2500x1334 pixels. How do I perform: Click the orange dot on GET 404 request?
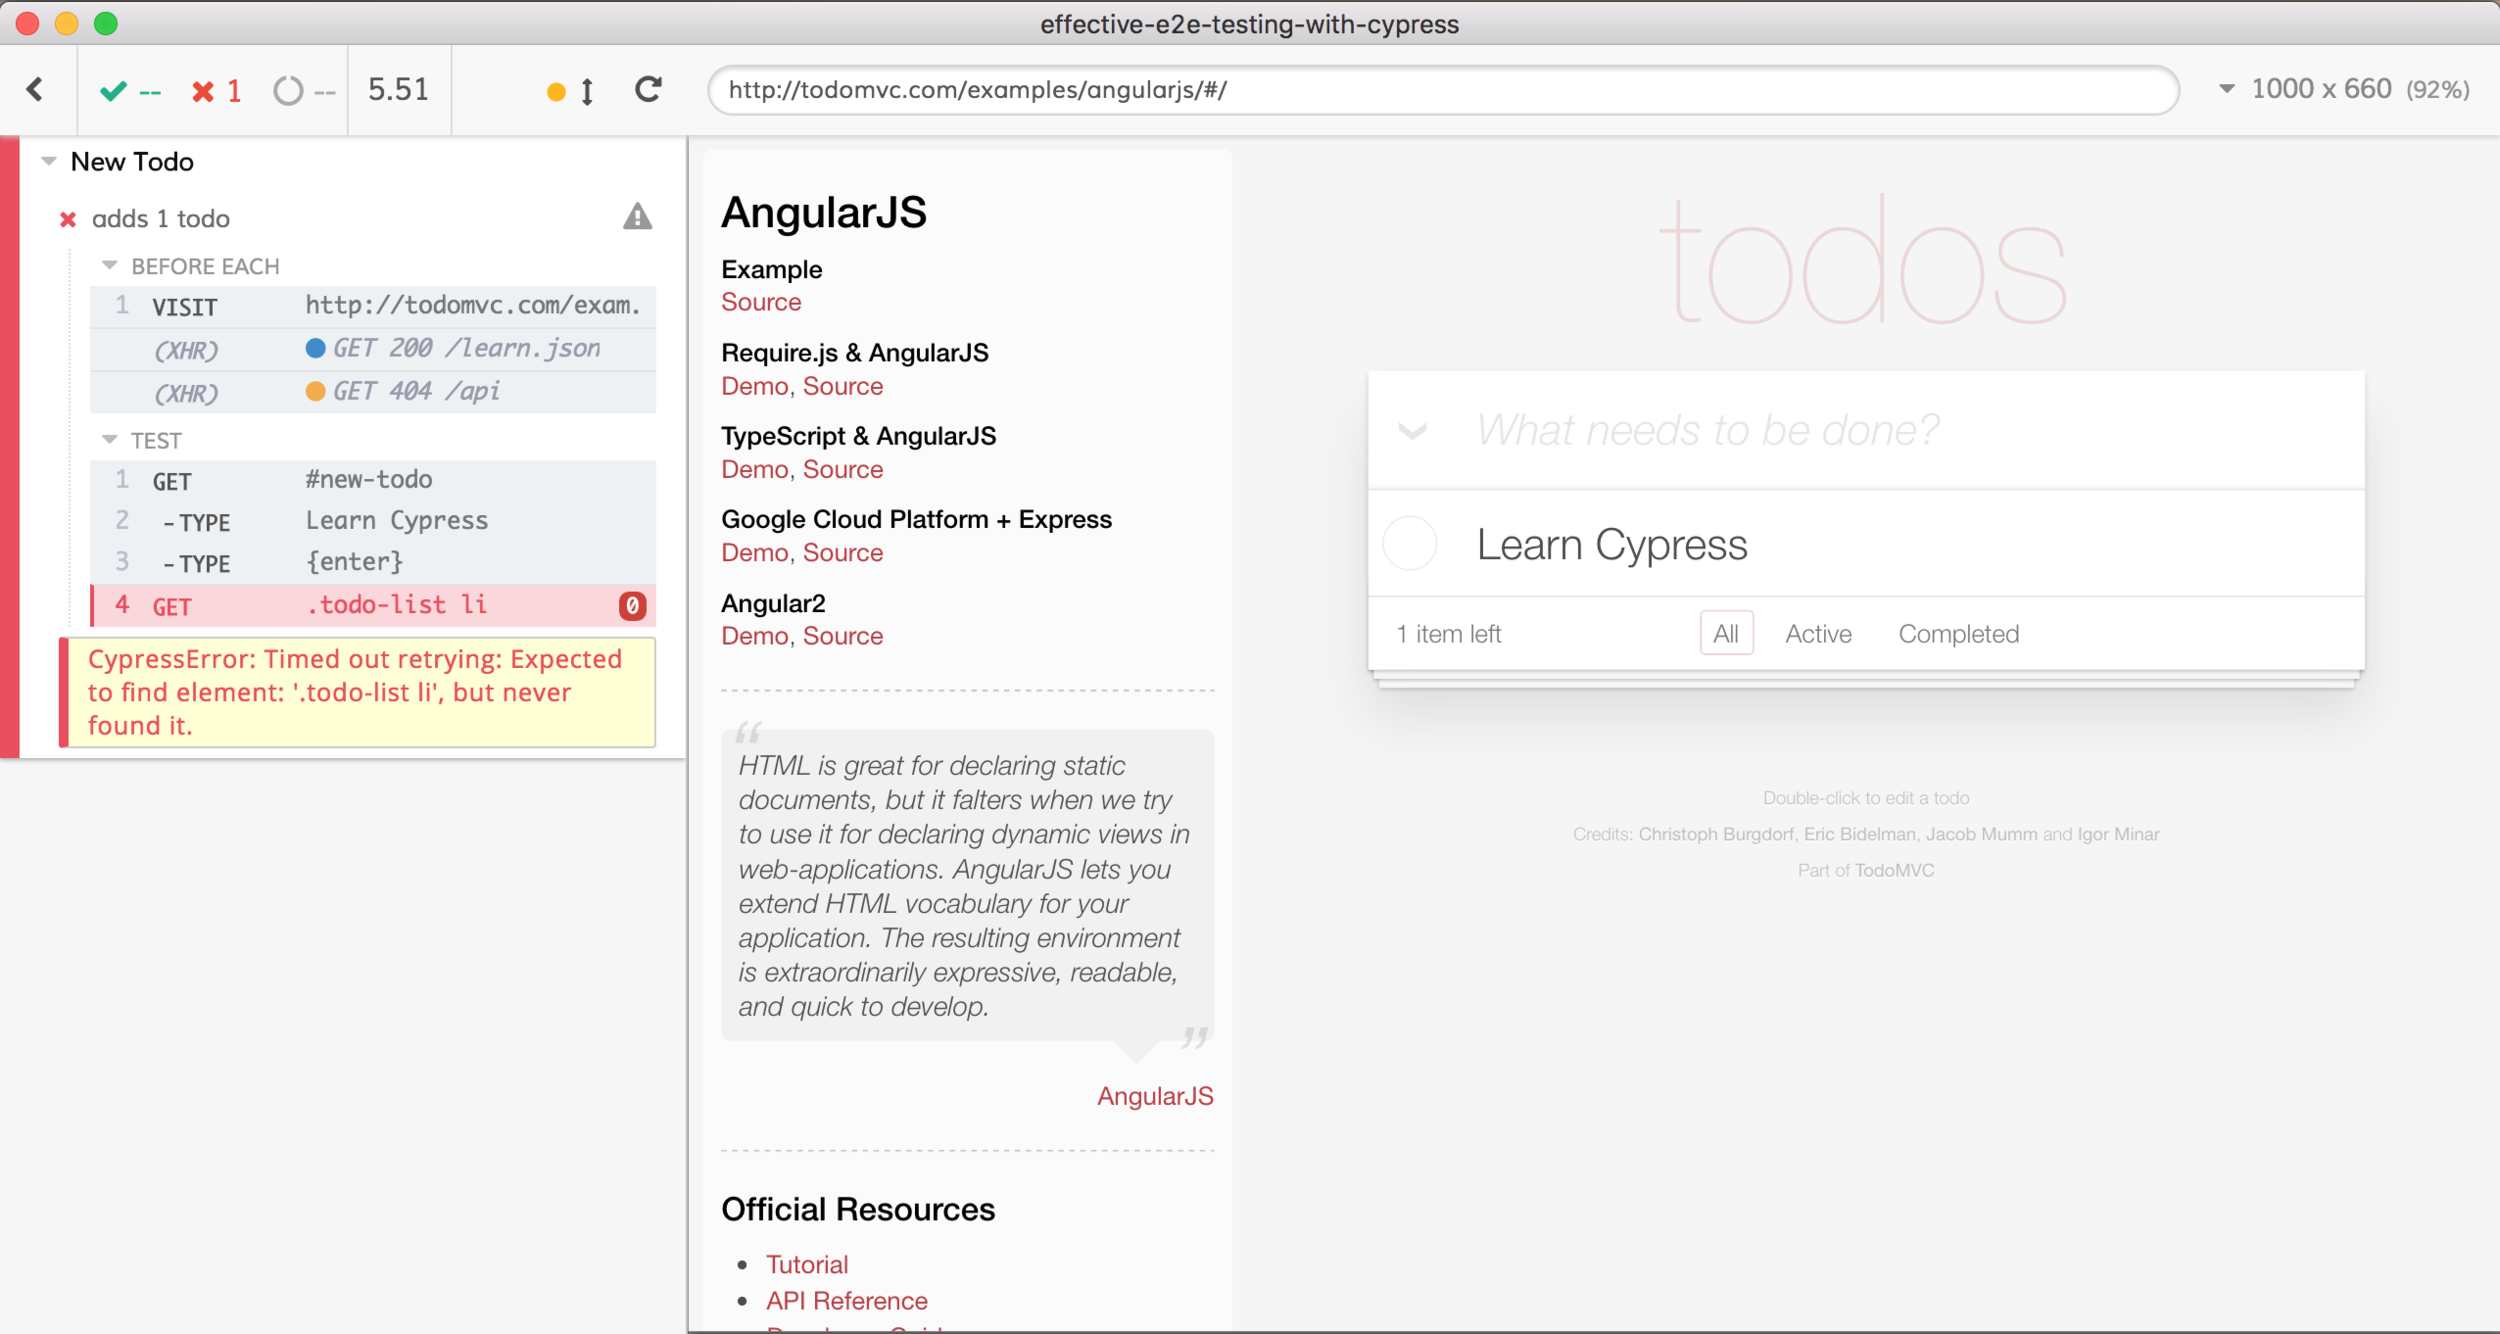tap(315, 391)
